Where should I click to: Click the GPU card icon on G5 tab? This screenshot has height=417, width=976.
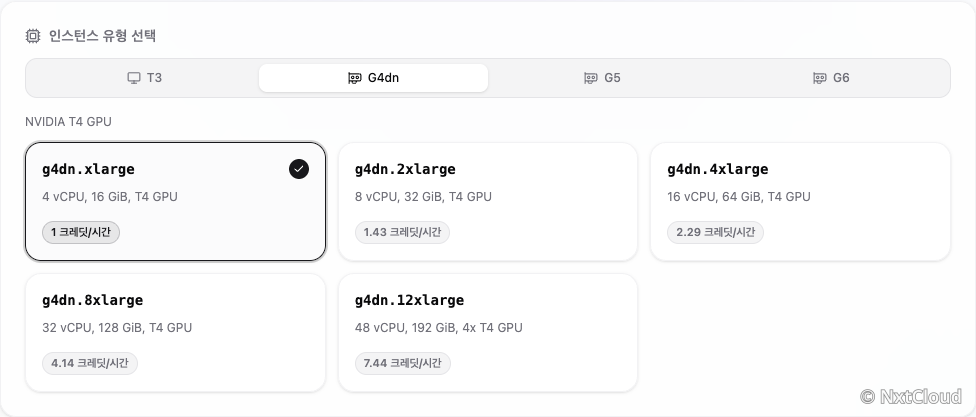(591, 78)
